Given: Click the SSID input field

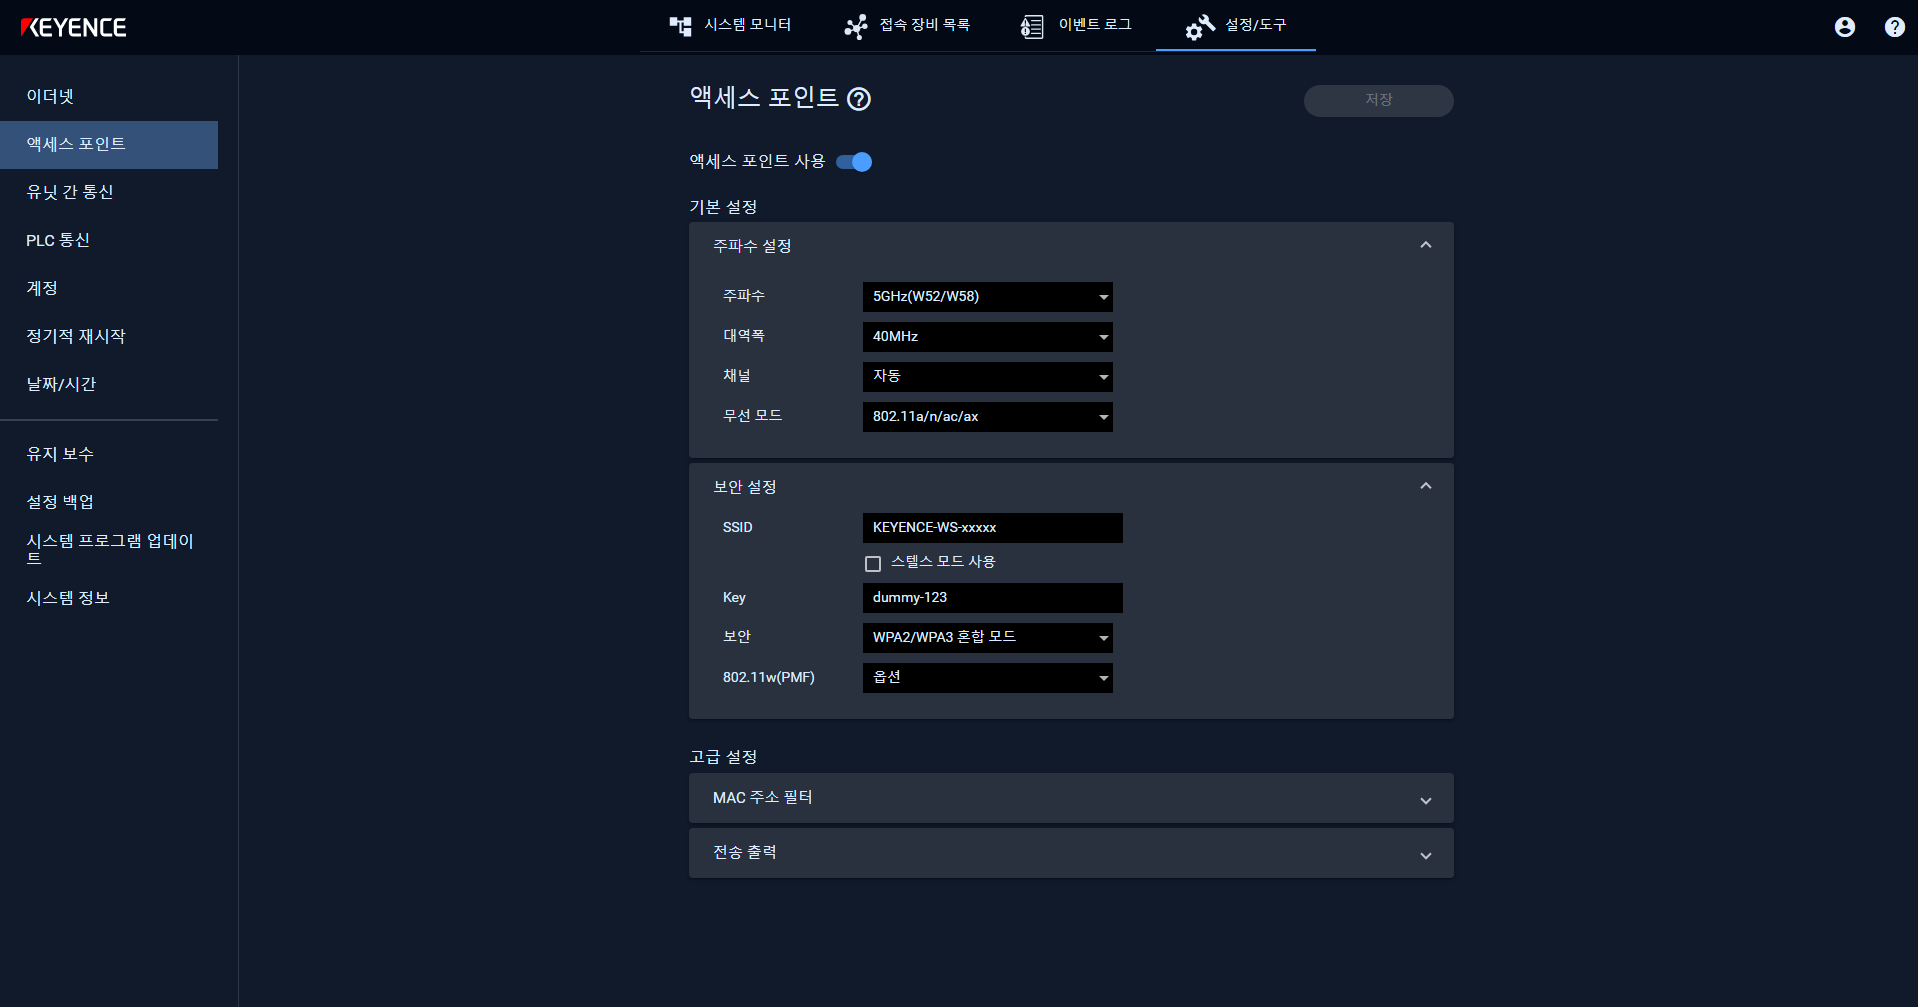Looking at the screenshot, I should point(992,527).
